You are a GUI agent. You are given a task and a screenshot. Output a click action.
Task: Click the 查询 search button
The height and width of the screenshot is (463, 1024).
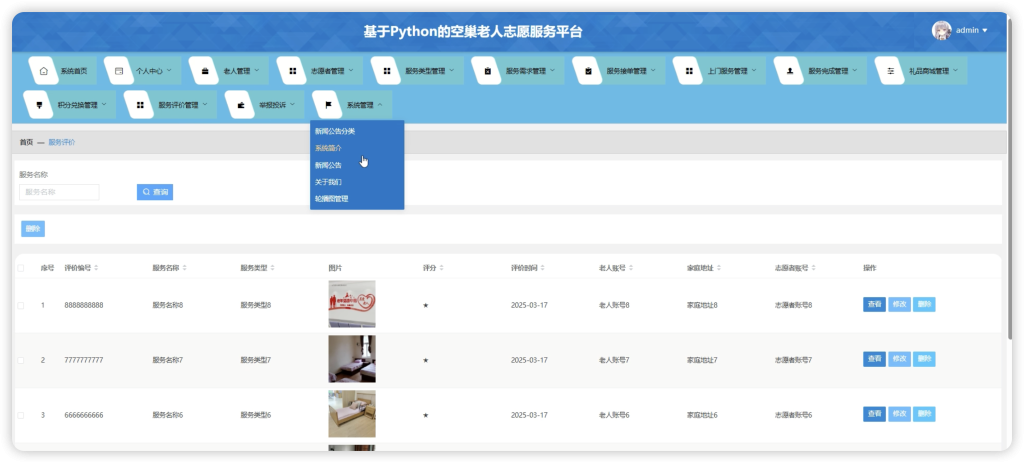click(155, 192)
